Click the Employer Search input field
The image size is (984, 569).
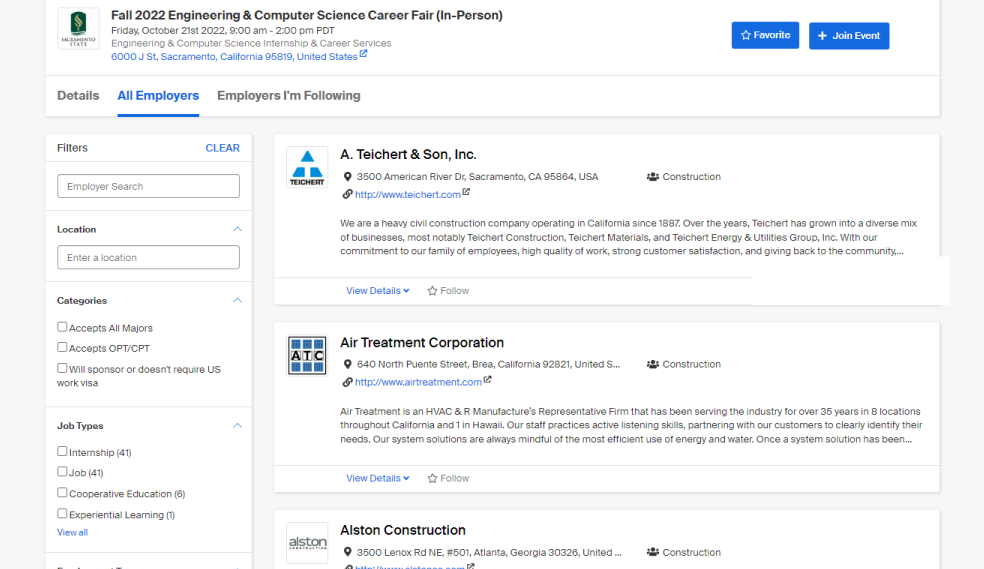click(x=148, y=186)
